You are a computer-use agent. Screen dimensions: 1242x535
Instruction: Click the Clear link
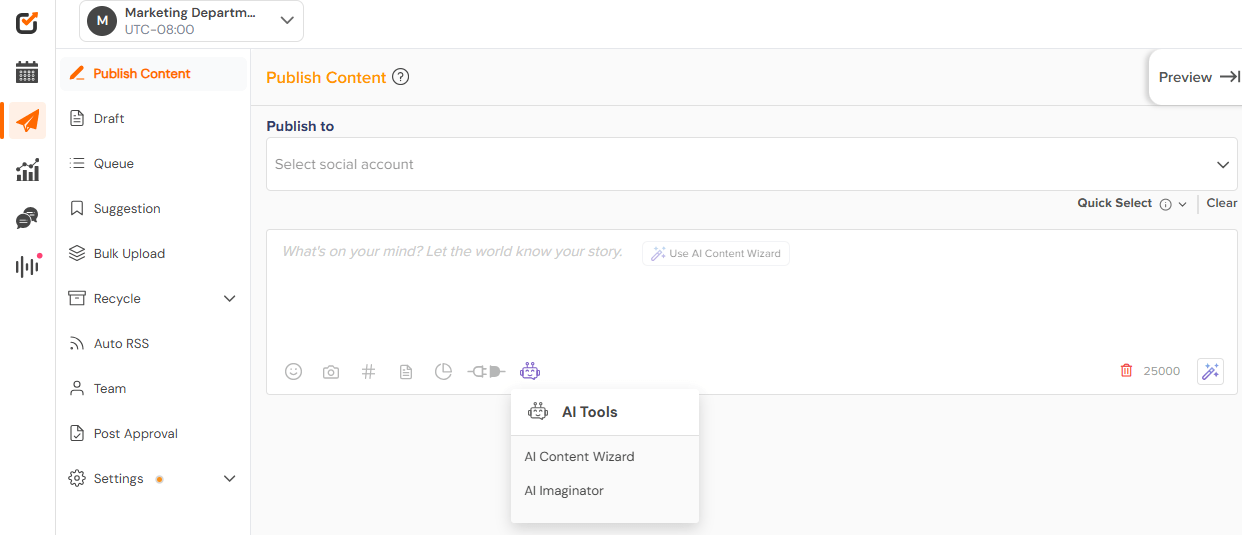coord(1222,203)
